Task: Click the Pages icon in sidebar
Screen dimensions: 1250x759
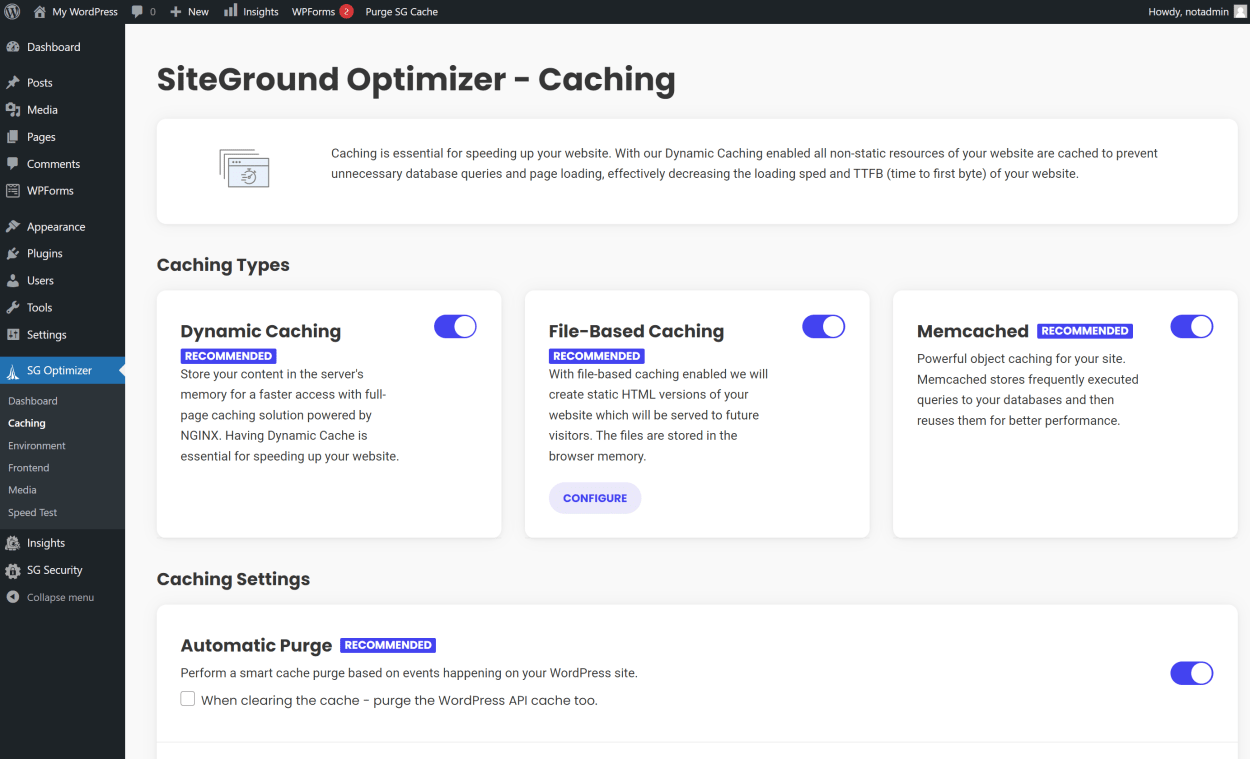Action: click(13, 137)
